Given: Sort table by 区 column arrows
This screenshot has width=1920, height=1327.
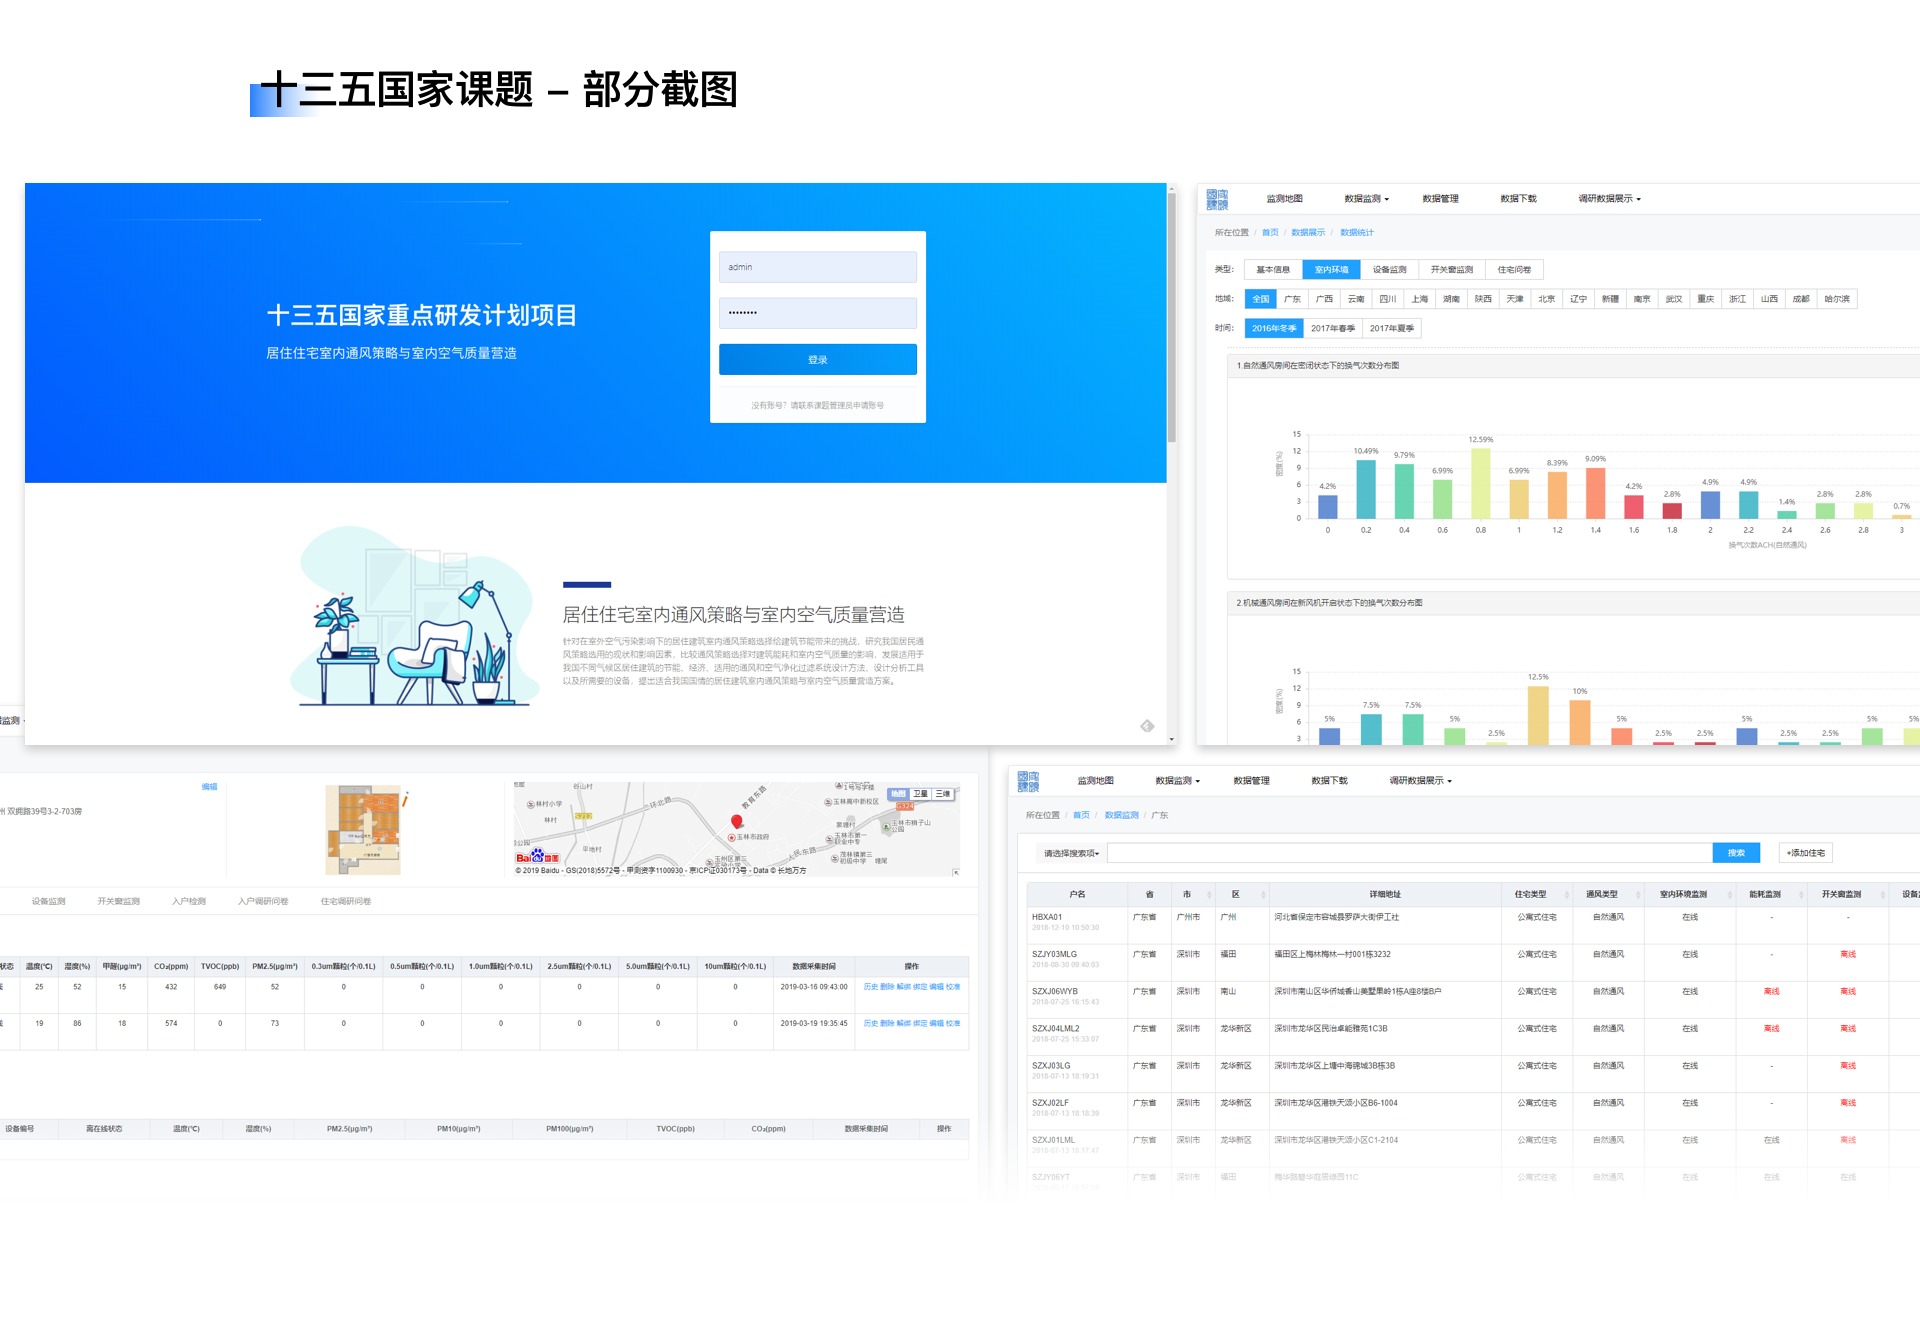Looking at the screenshot, I should coord(1263,895).
